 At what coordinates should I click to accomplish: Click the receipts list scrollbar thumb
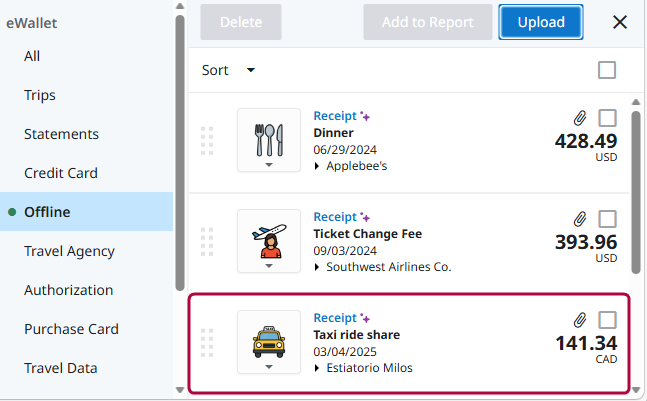[x=636, y=192]
